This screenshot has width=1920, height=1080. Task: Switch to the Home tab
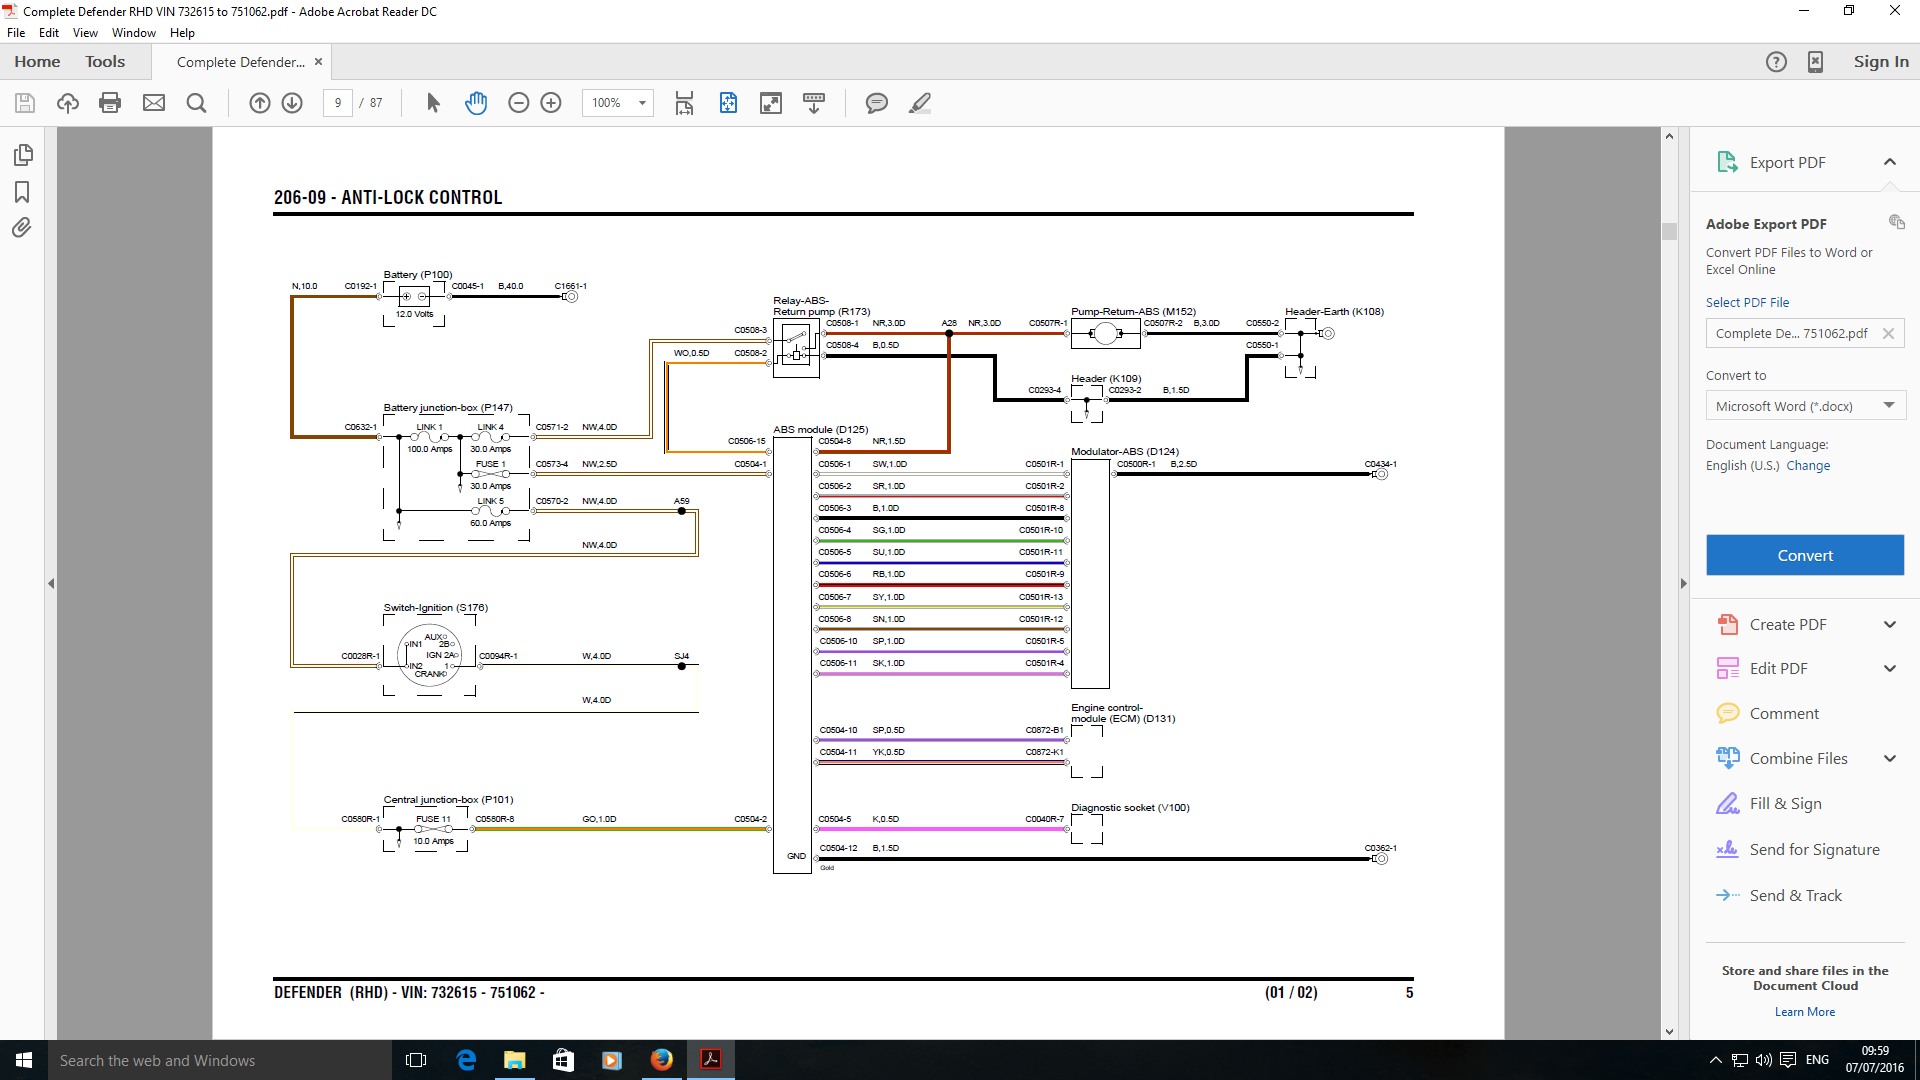tap(37, 62)
